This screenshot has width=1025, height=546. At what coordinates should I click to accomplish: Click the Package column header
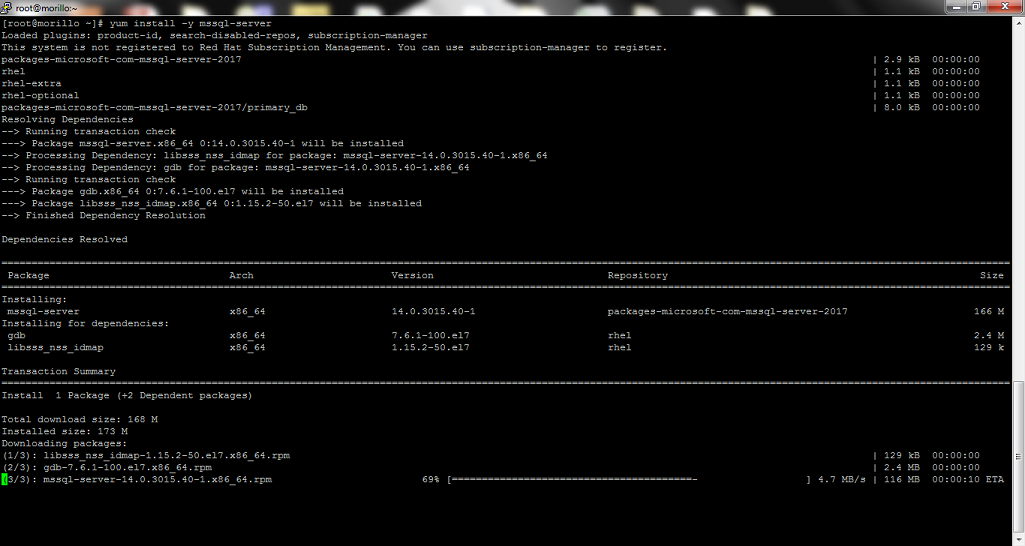tap(28, 275)
